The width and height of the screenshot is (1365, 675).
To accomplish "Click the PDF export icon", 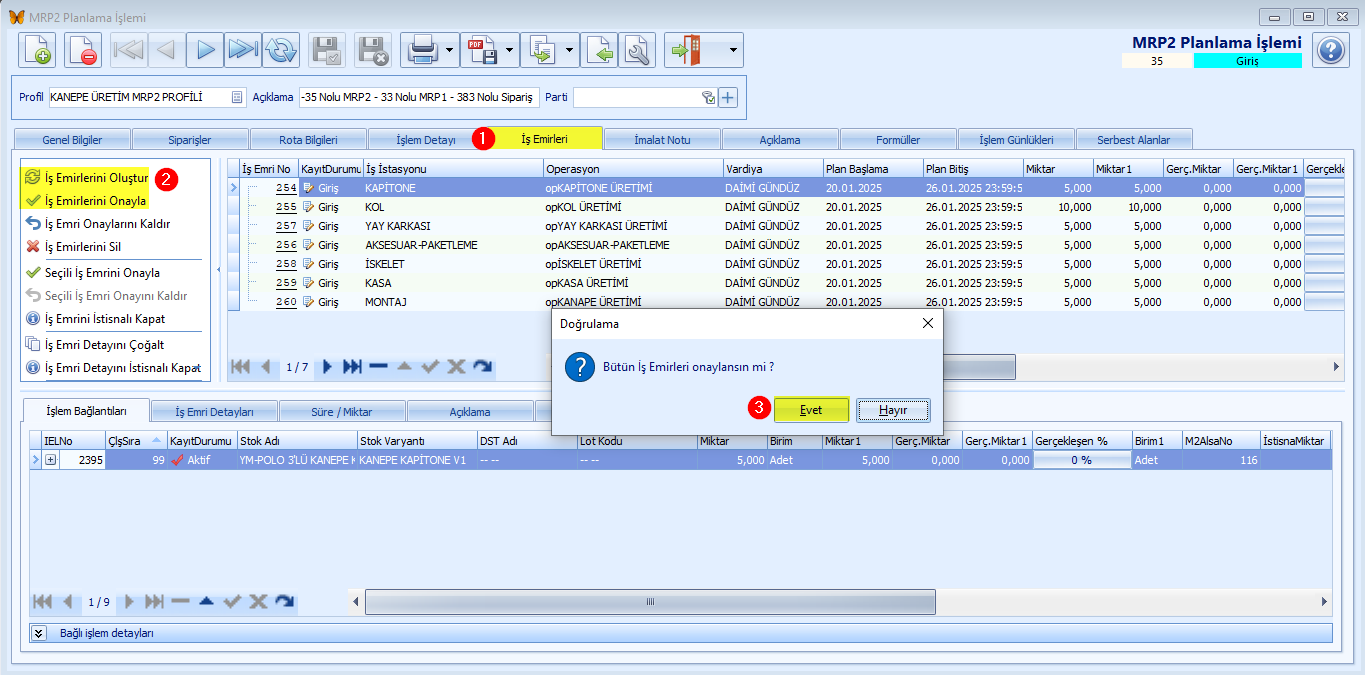I will (482, 49).
